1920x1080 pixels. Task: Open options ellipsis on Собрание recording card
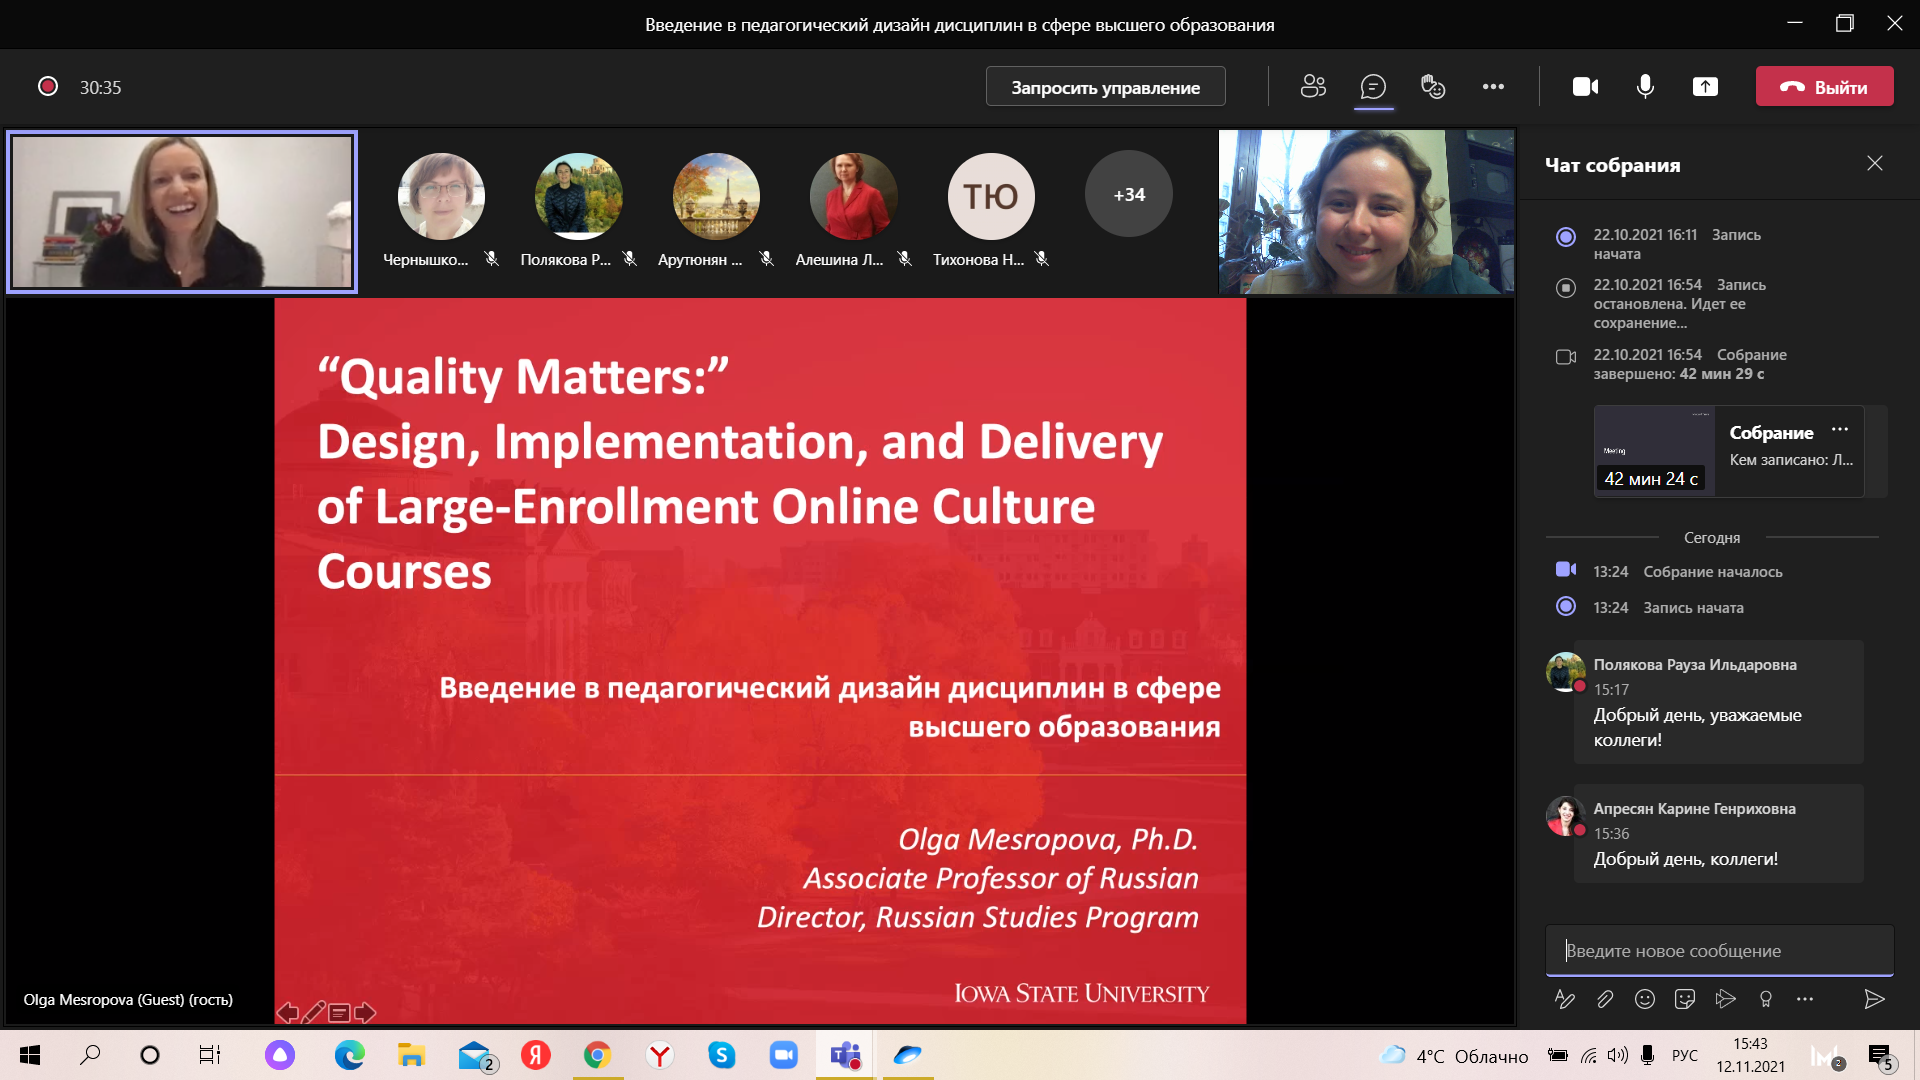(1840, 430)
